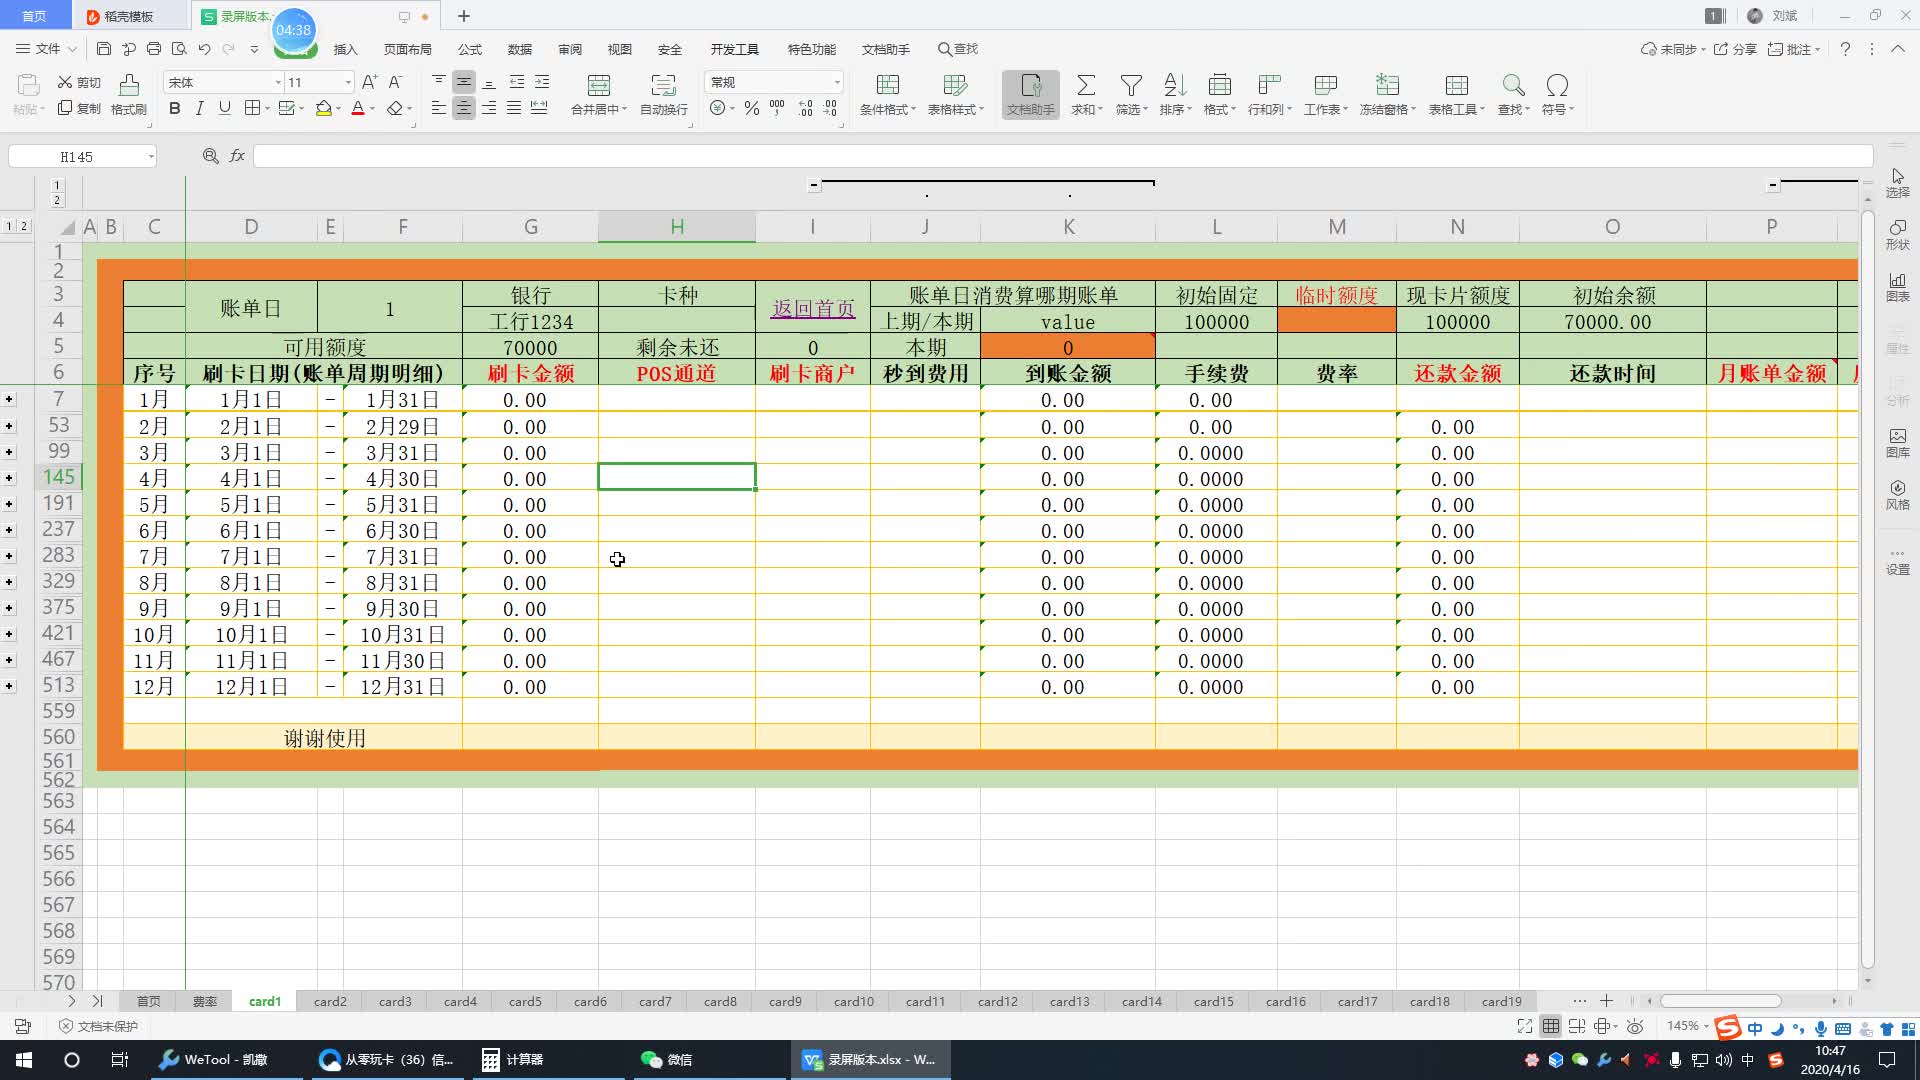Image resolution: width=1920 pixels, height=1080 pixels.
Task: Click the 返回首页 hyperlink cell
Action: (x=813, y=308)
